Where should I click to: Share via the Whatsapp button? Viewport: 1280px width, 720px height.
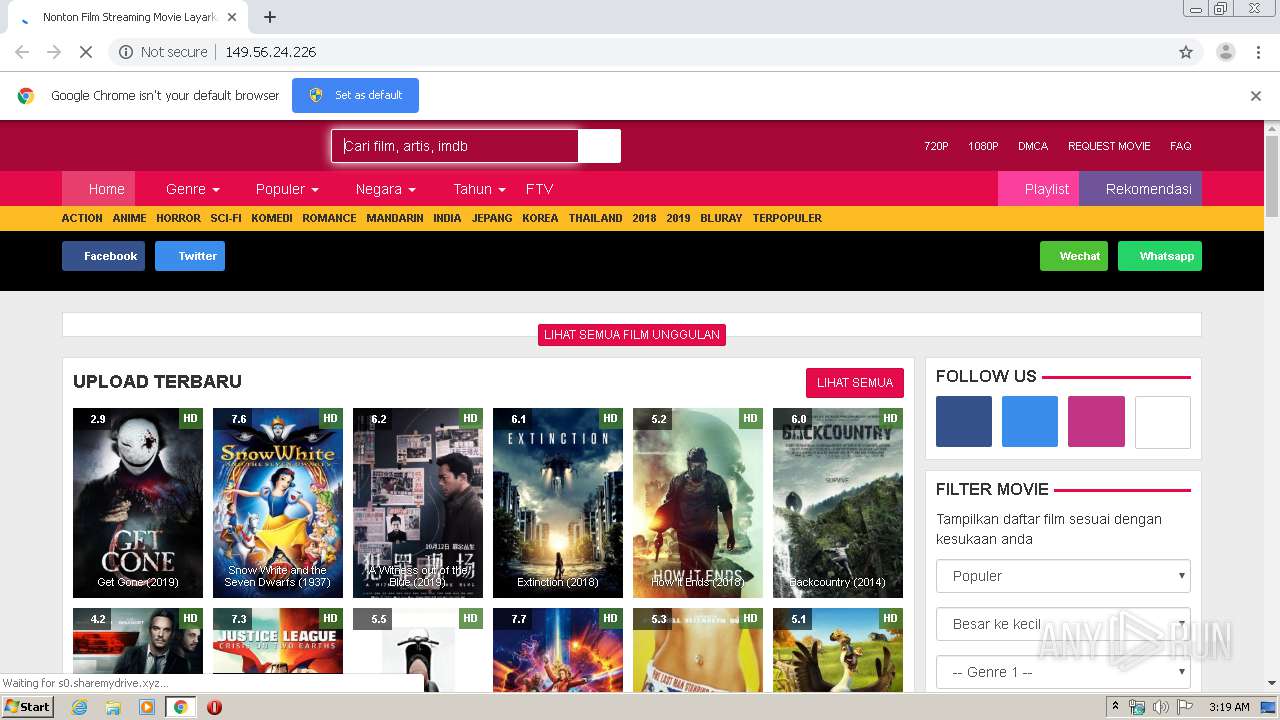tap(1160, 256)
